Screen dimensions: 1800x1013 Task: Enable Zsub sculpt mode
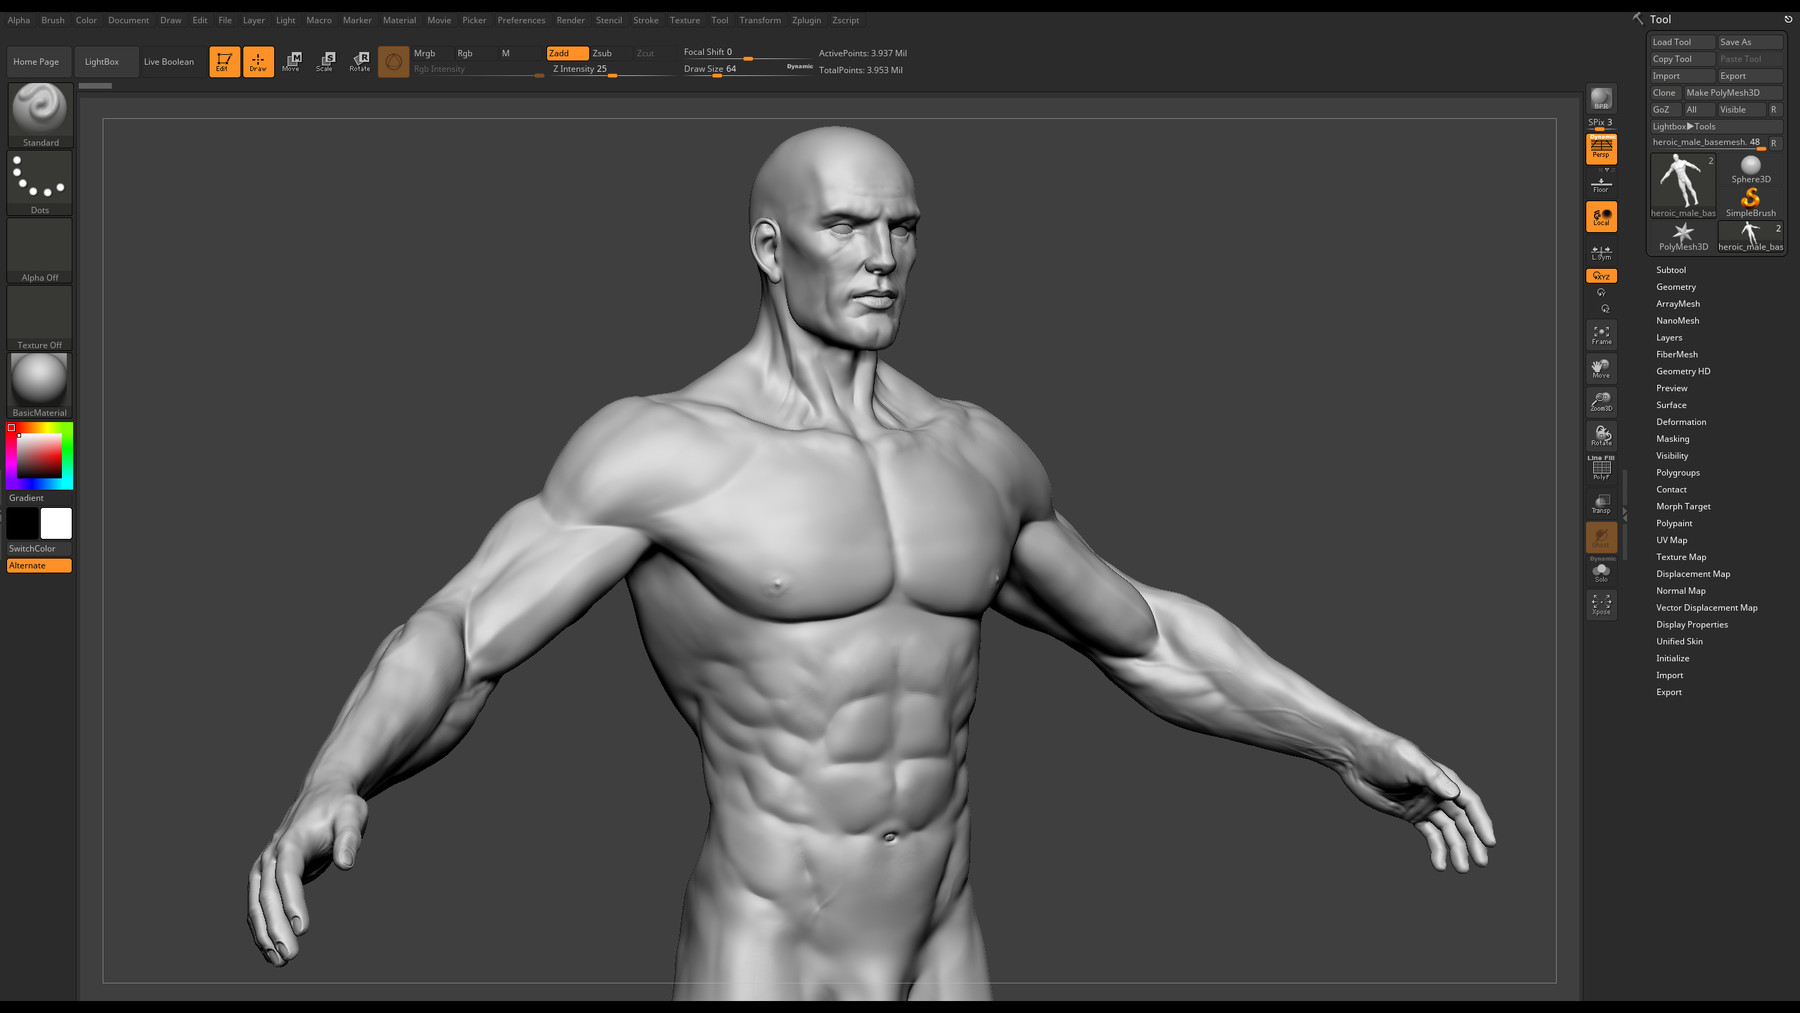tap(602, 53)
